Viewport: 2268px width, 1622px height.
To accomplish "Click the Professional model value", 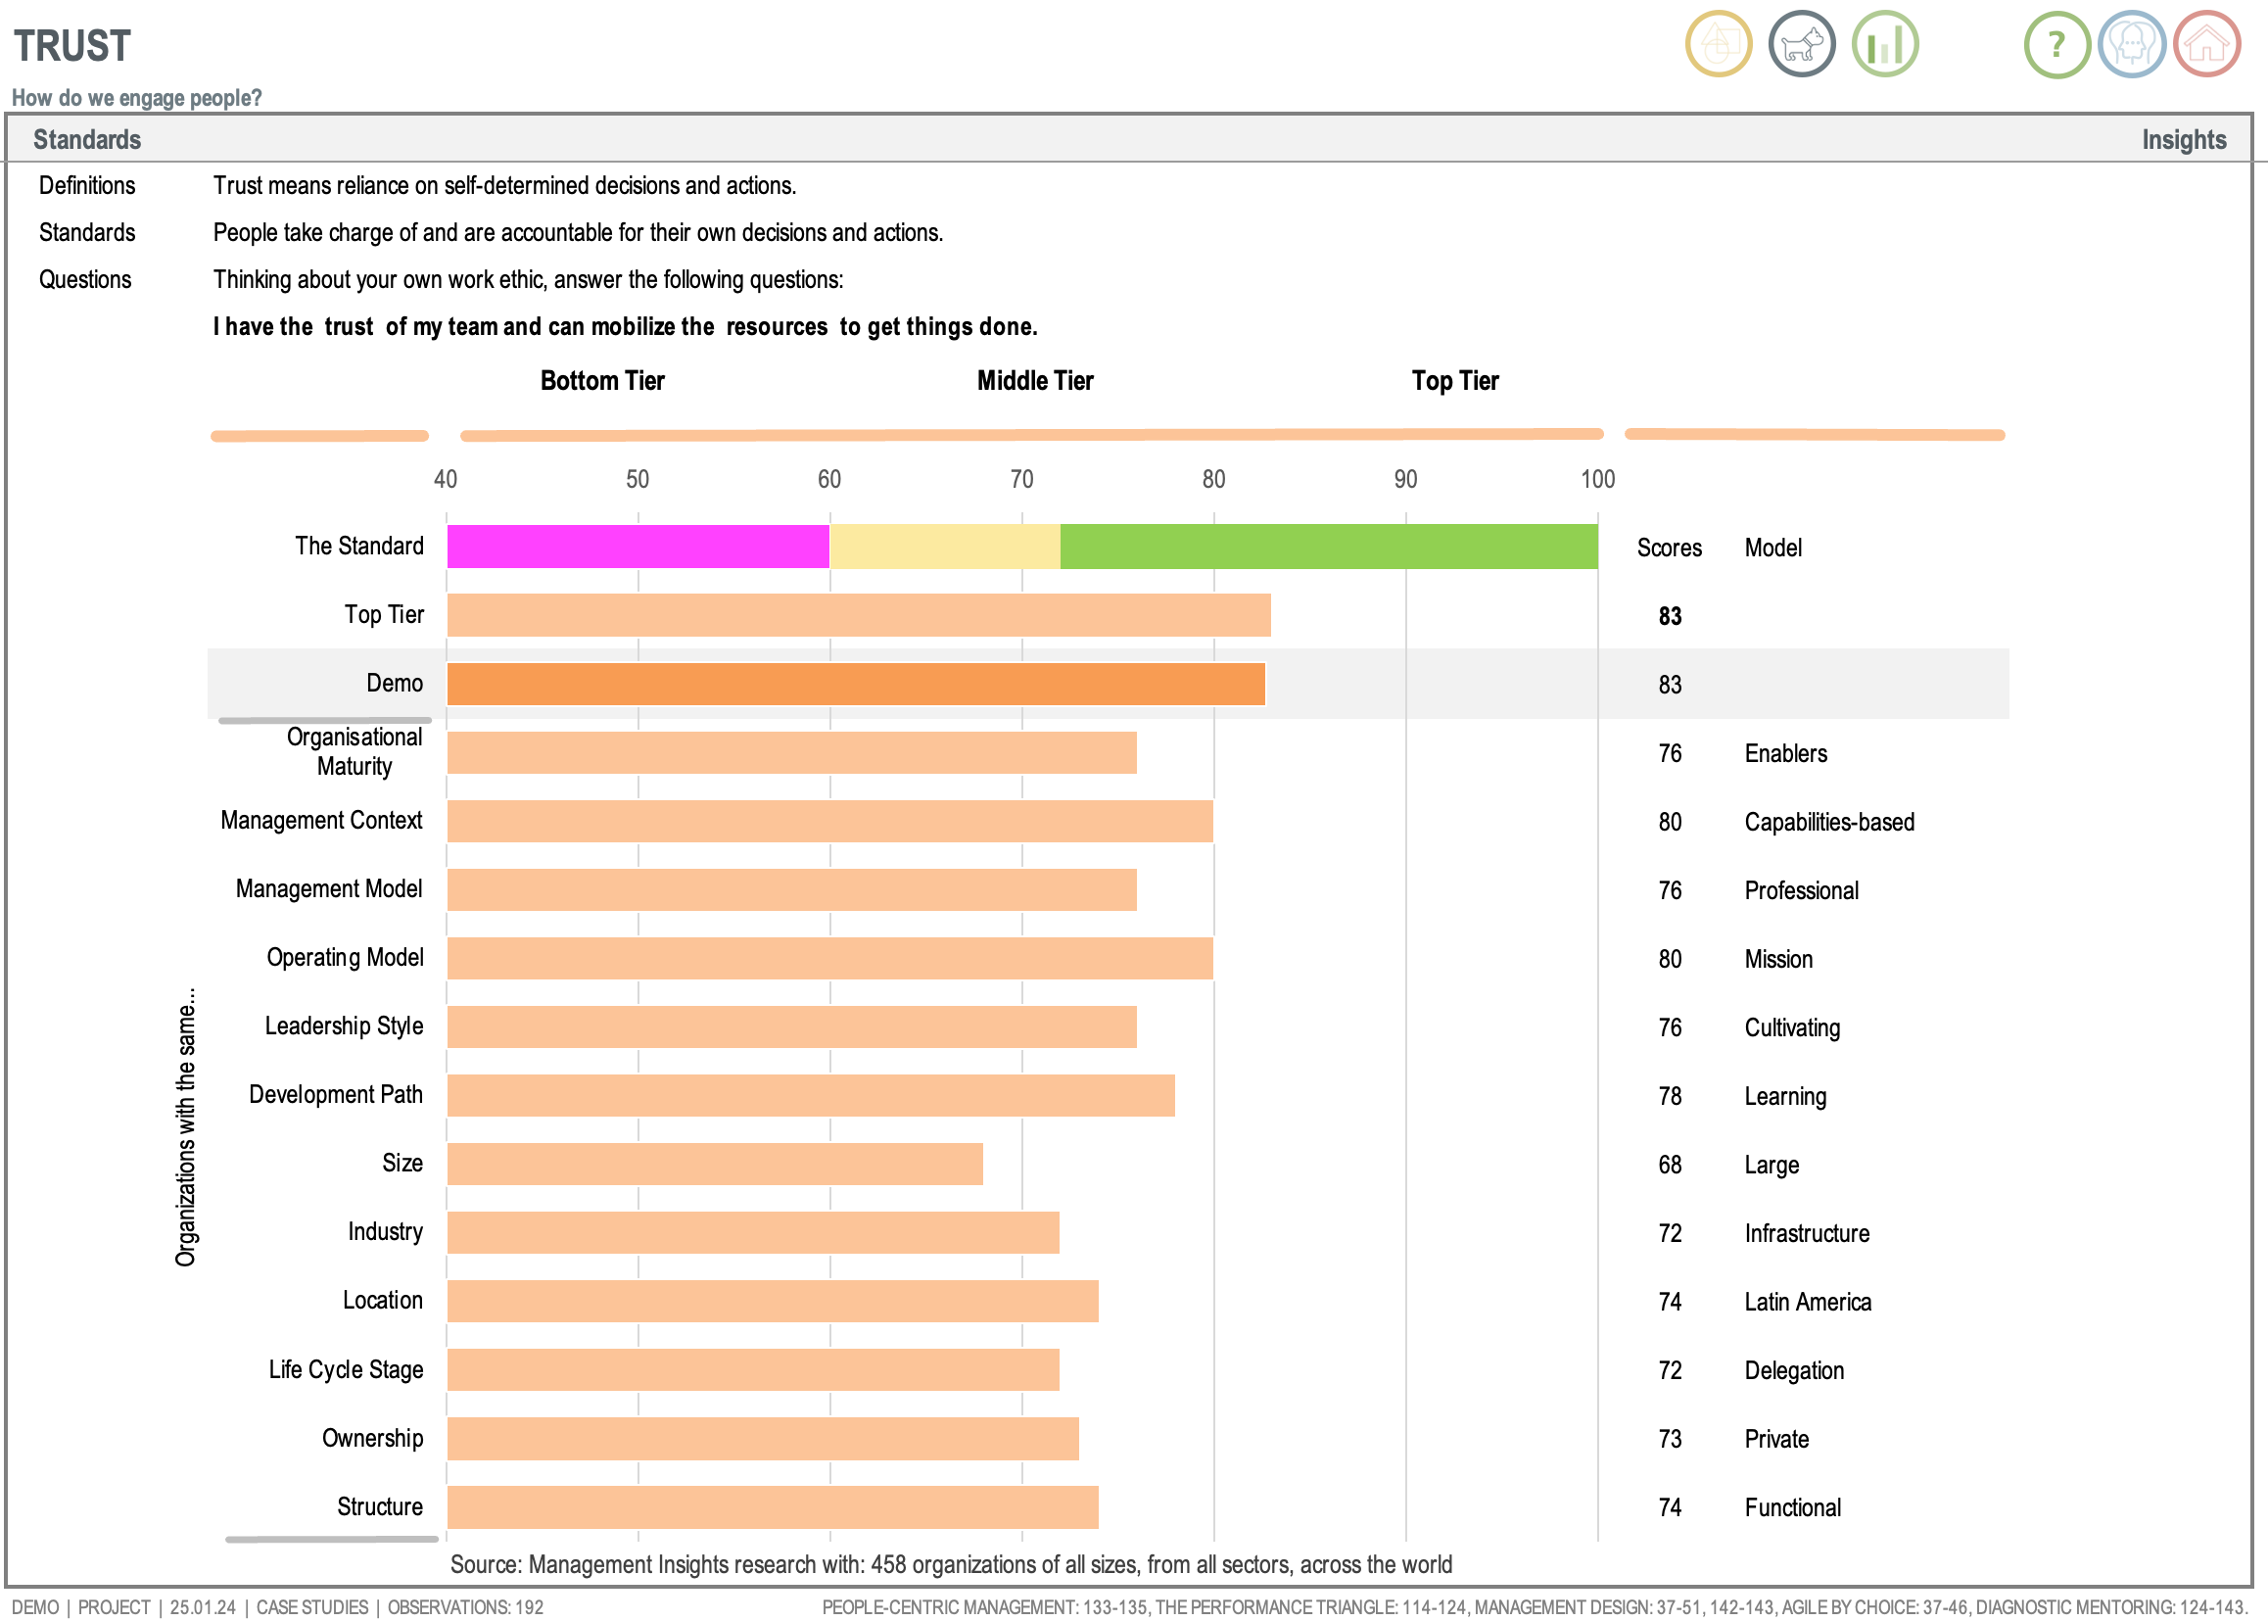I will tap(1801, 890).
